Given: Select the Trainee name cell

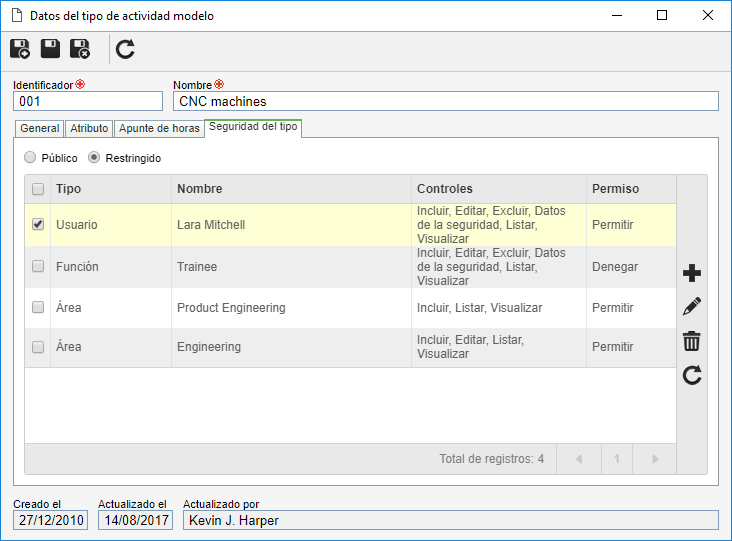Looking at the screenshot, I should click(x=291, y=267).
